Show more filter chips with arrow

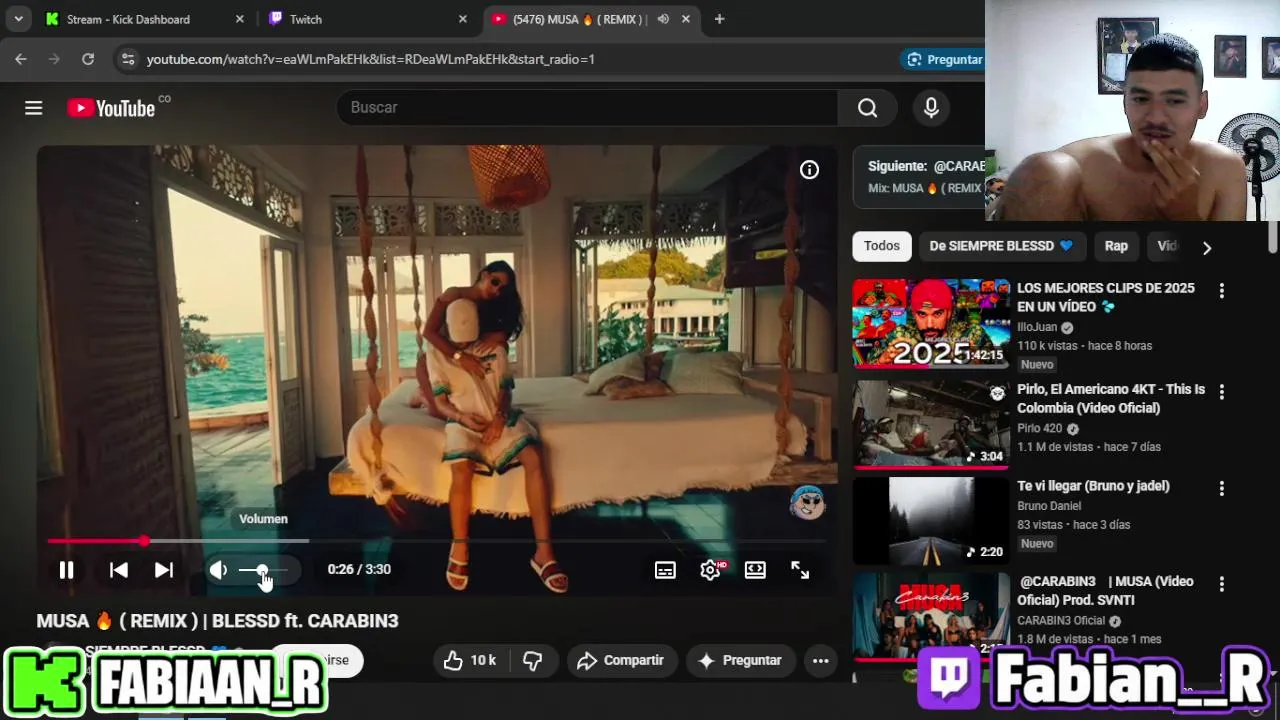point(1206,247)
